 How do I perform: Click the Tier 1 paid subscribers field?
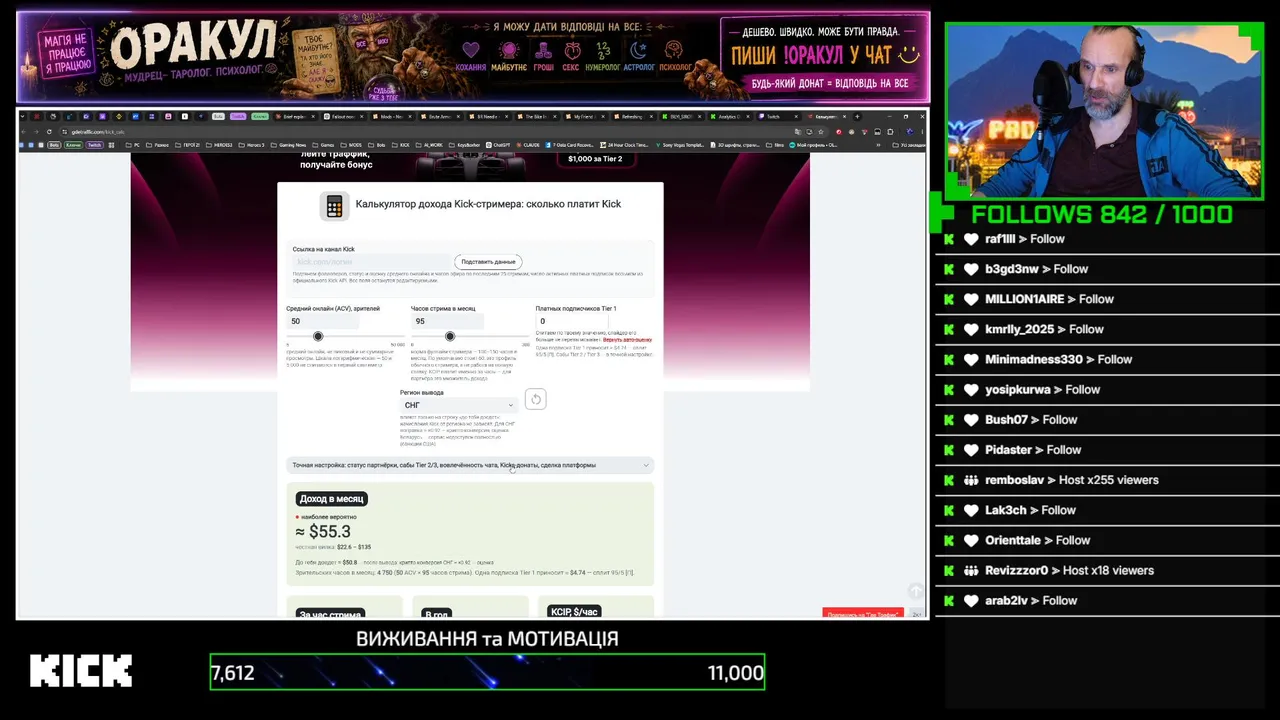click(x=571, y=322)
